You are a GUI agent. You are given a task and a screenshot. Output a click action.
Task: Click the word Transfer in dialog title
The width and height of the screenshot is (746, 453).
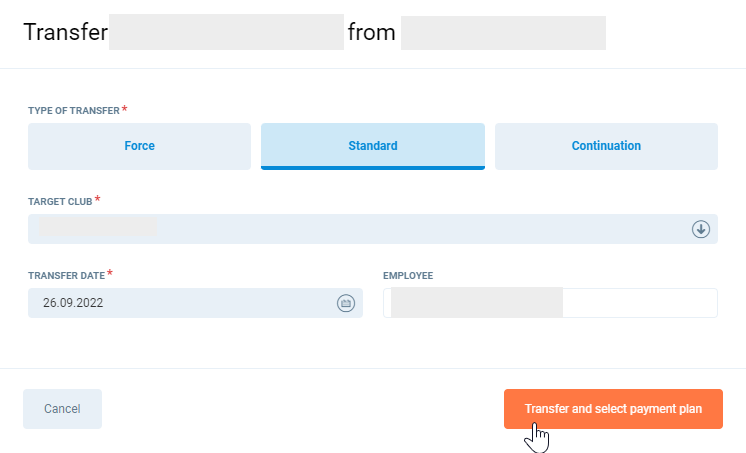pos(65,32)
